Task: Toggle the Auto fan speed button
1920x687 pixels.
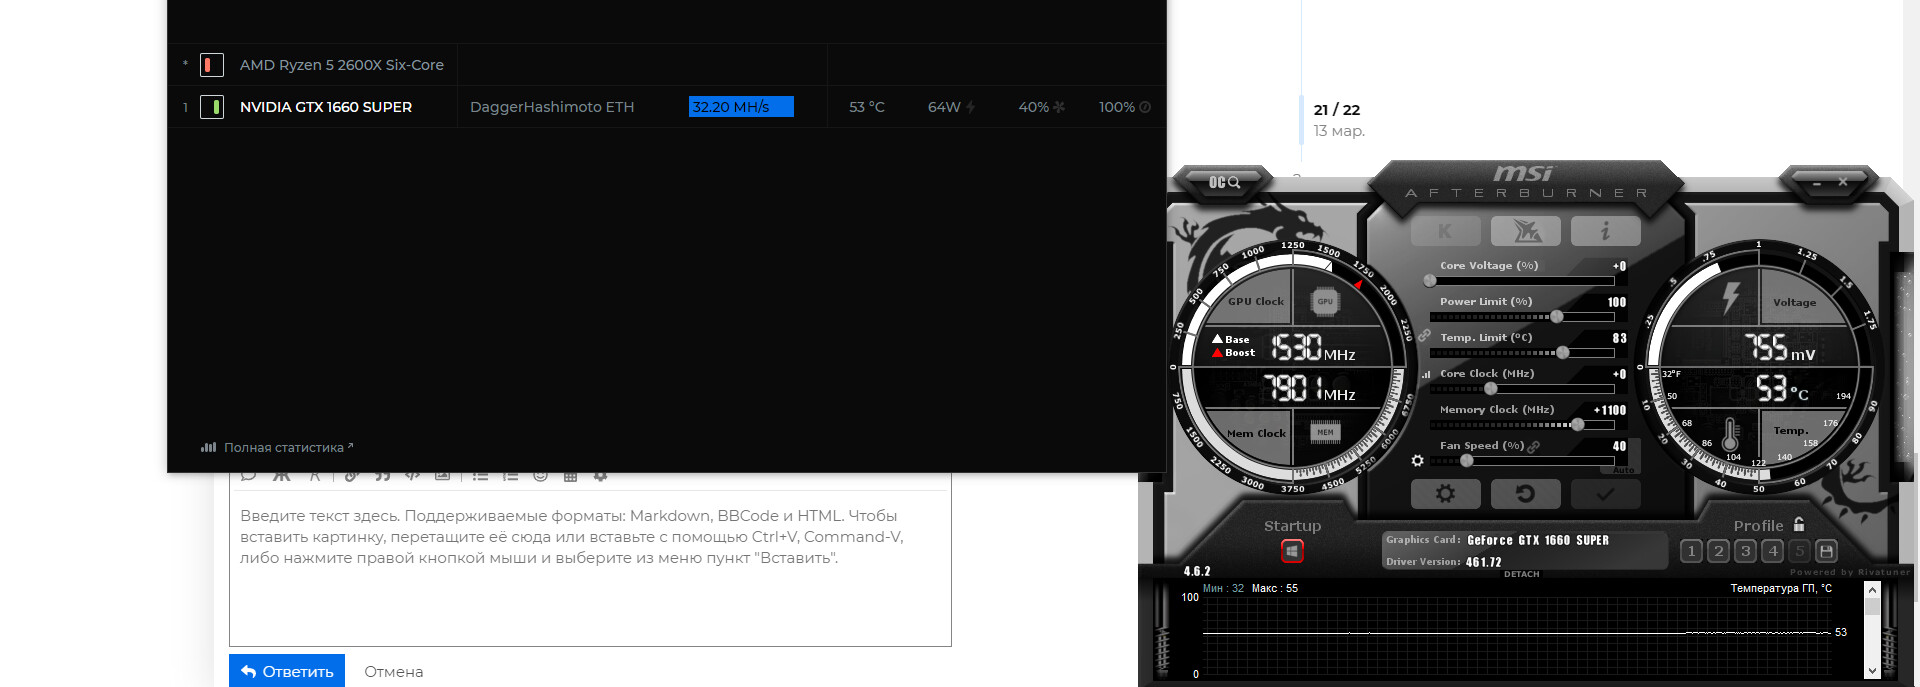Action: (1624, 470)
